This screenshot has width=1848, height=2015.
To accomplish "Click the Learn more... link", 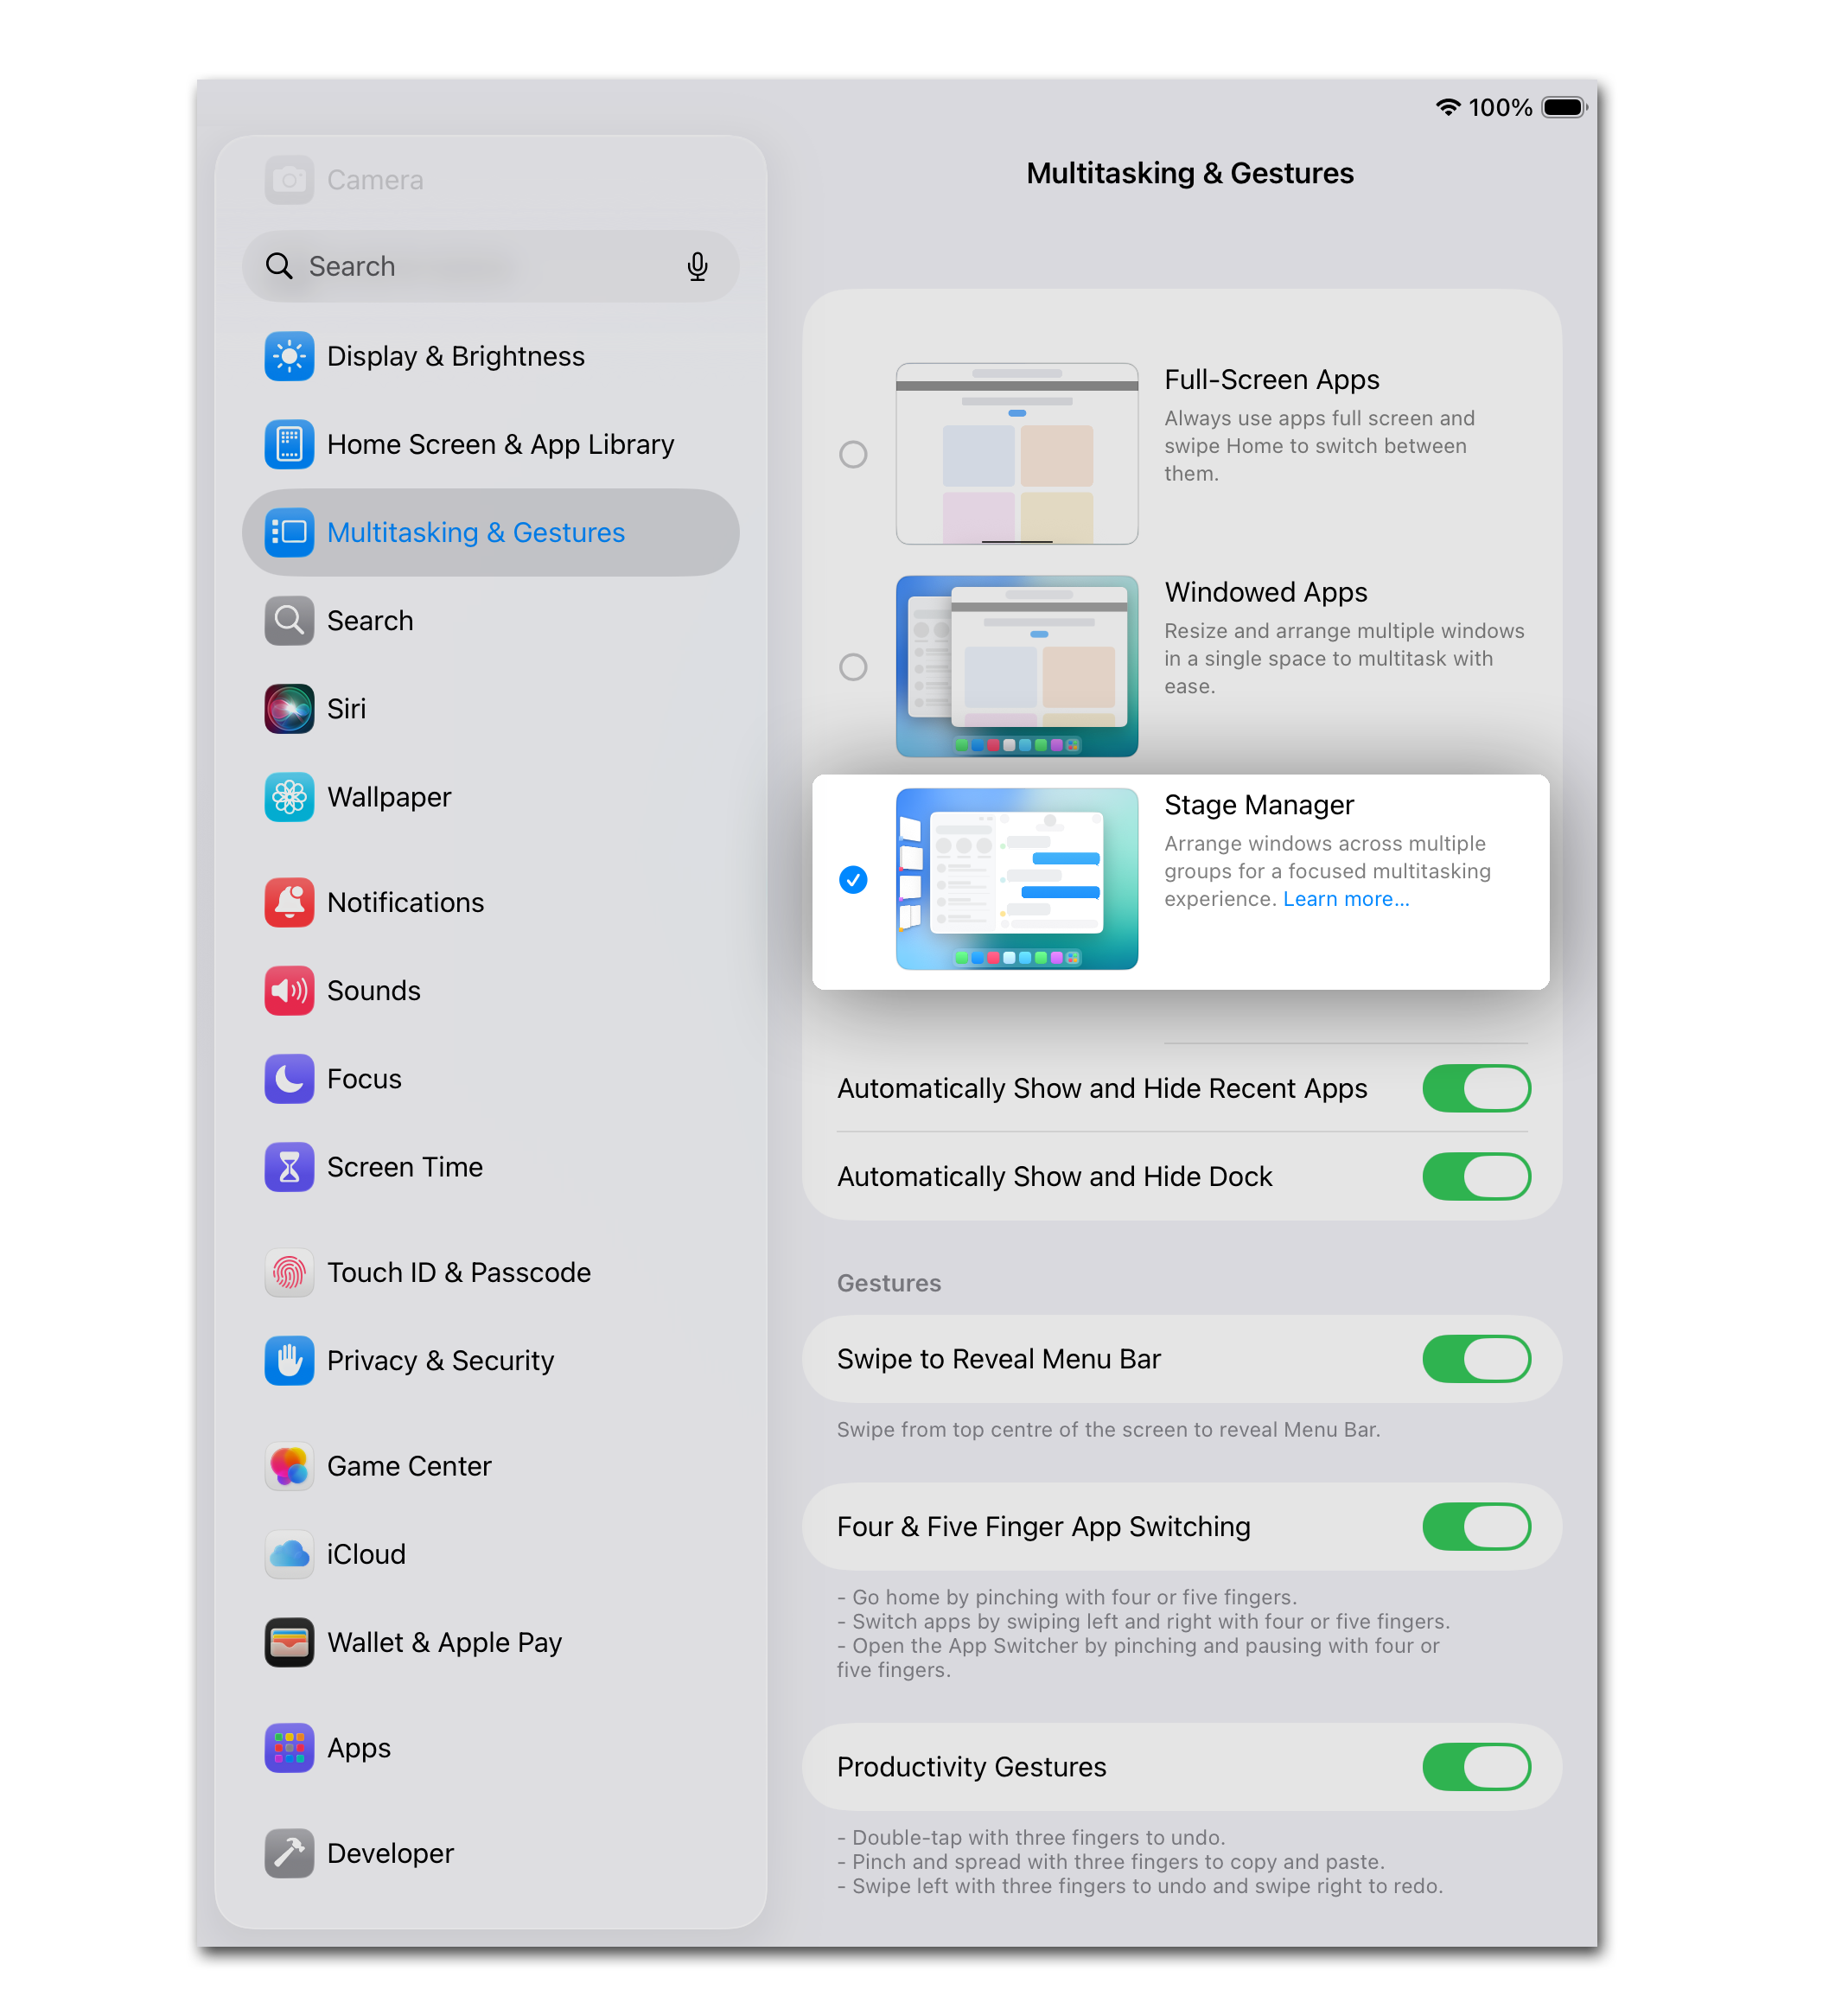I will click(x=1346, y=899).
